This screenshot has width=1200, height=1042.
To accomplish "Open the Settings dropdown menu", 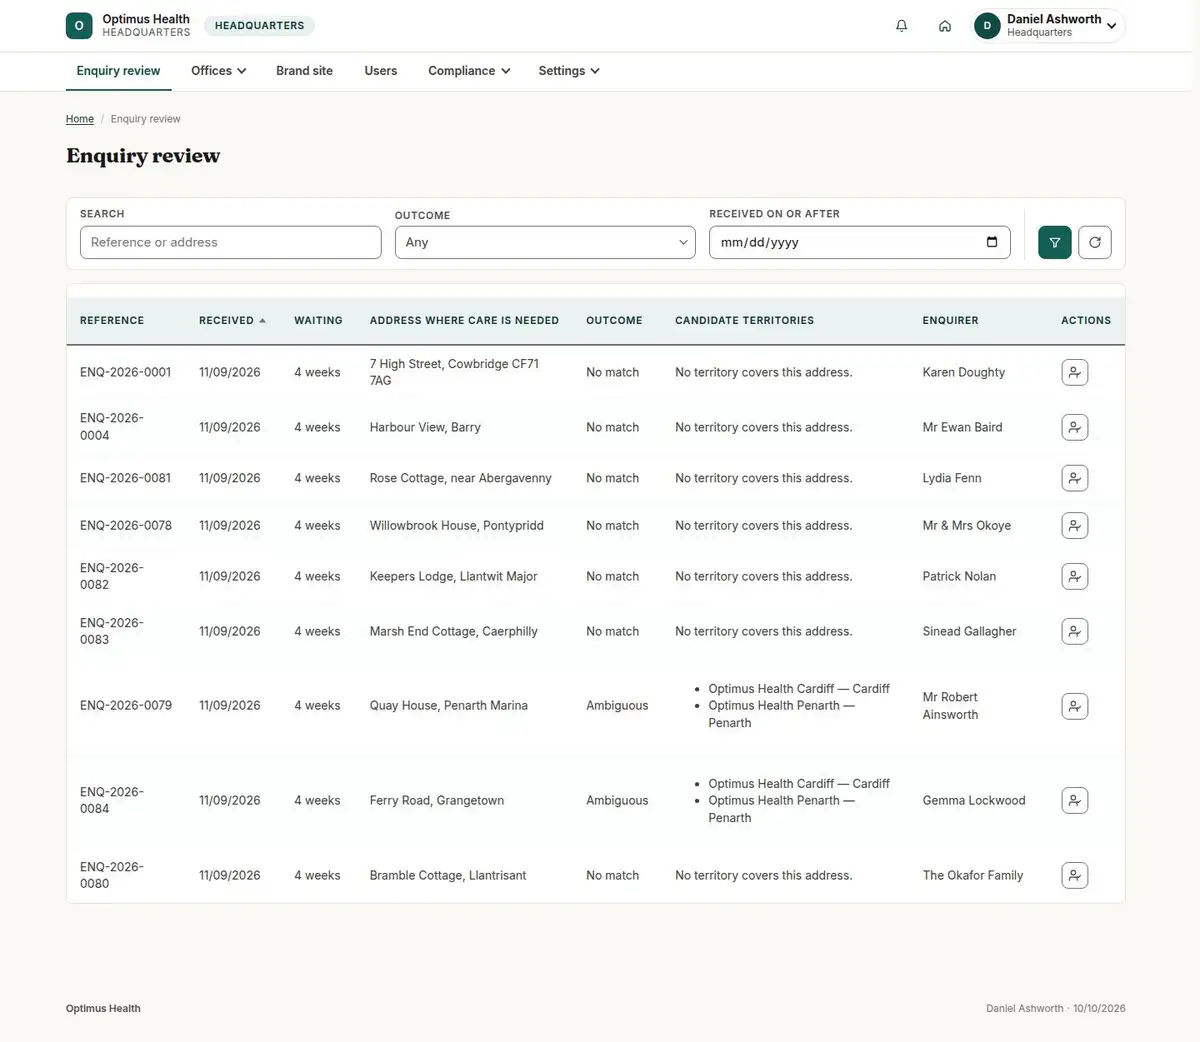I will [569, 71].
